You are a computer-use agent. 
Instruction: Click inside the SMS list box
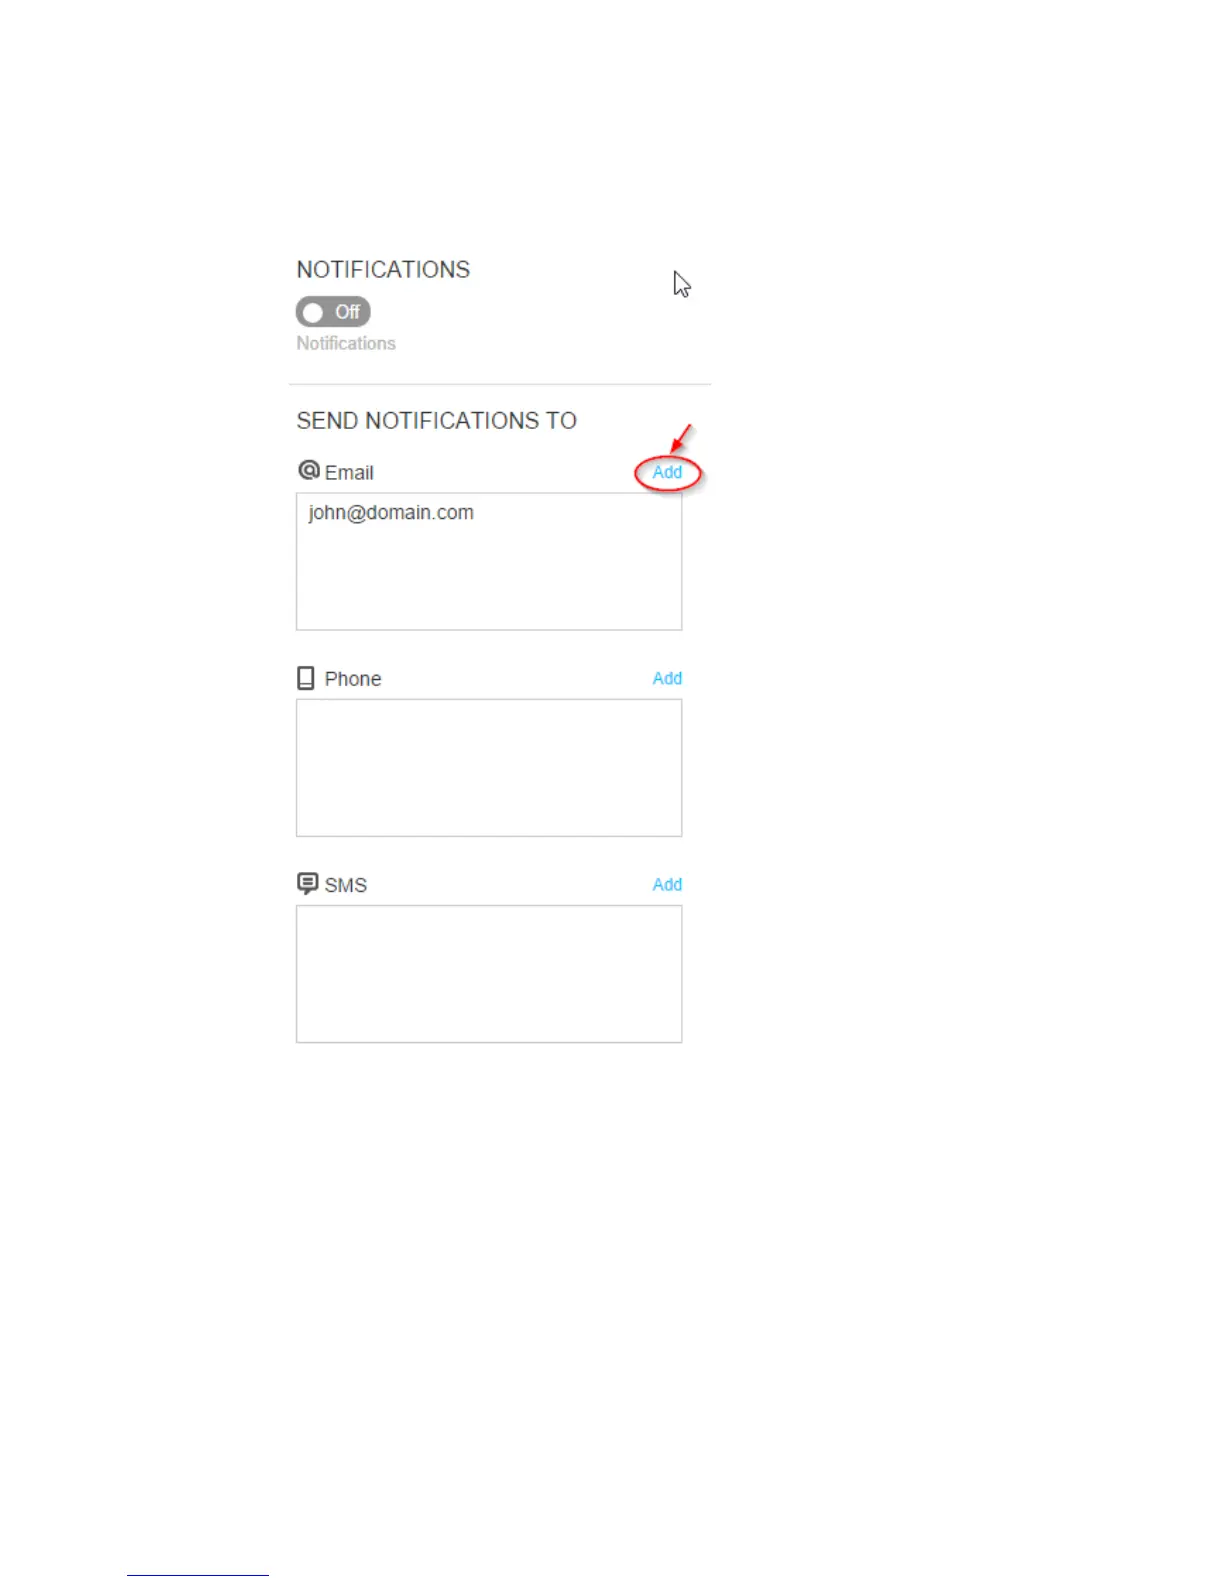point(489,974)
